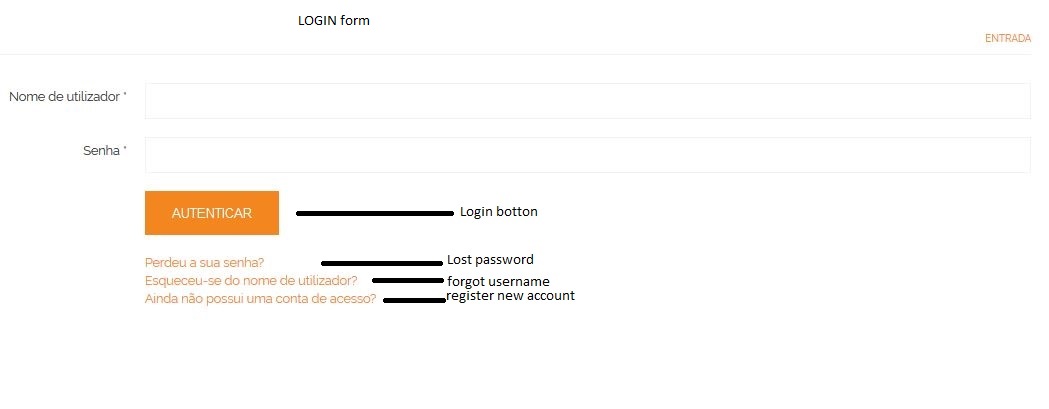Focus the Senha password field
Viewport: 1049px width, 409px height.
(x=587, y=155)
